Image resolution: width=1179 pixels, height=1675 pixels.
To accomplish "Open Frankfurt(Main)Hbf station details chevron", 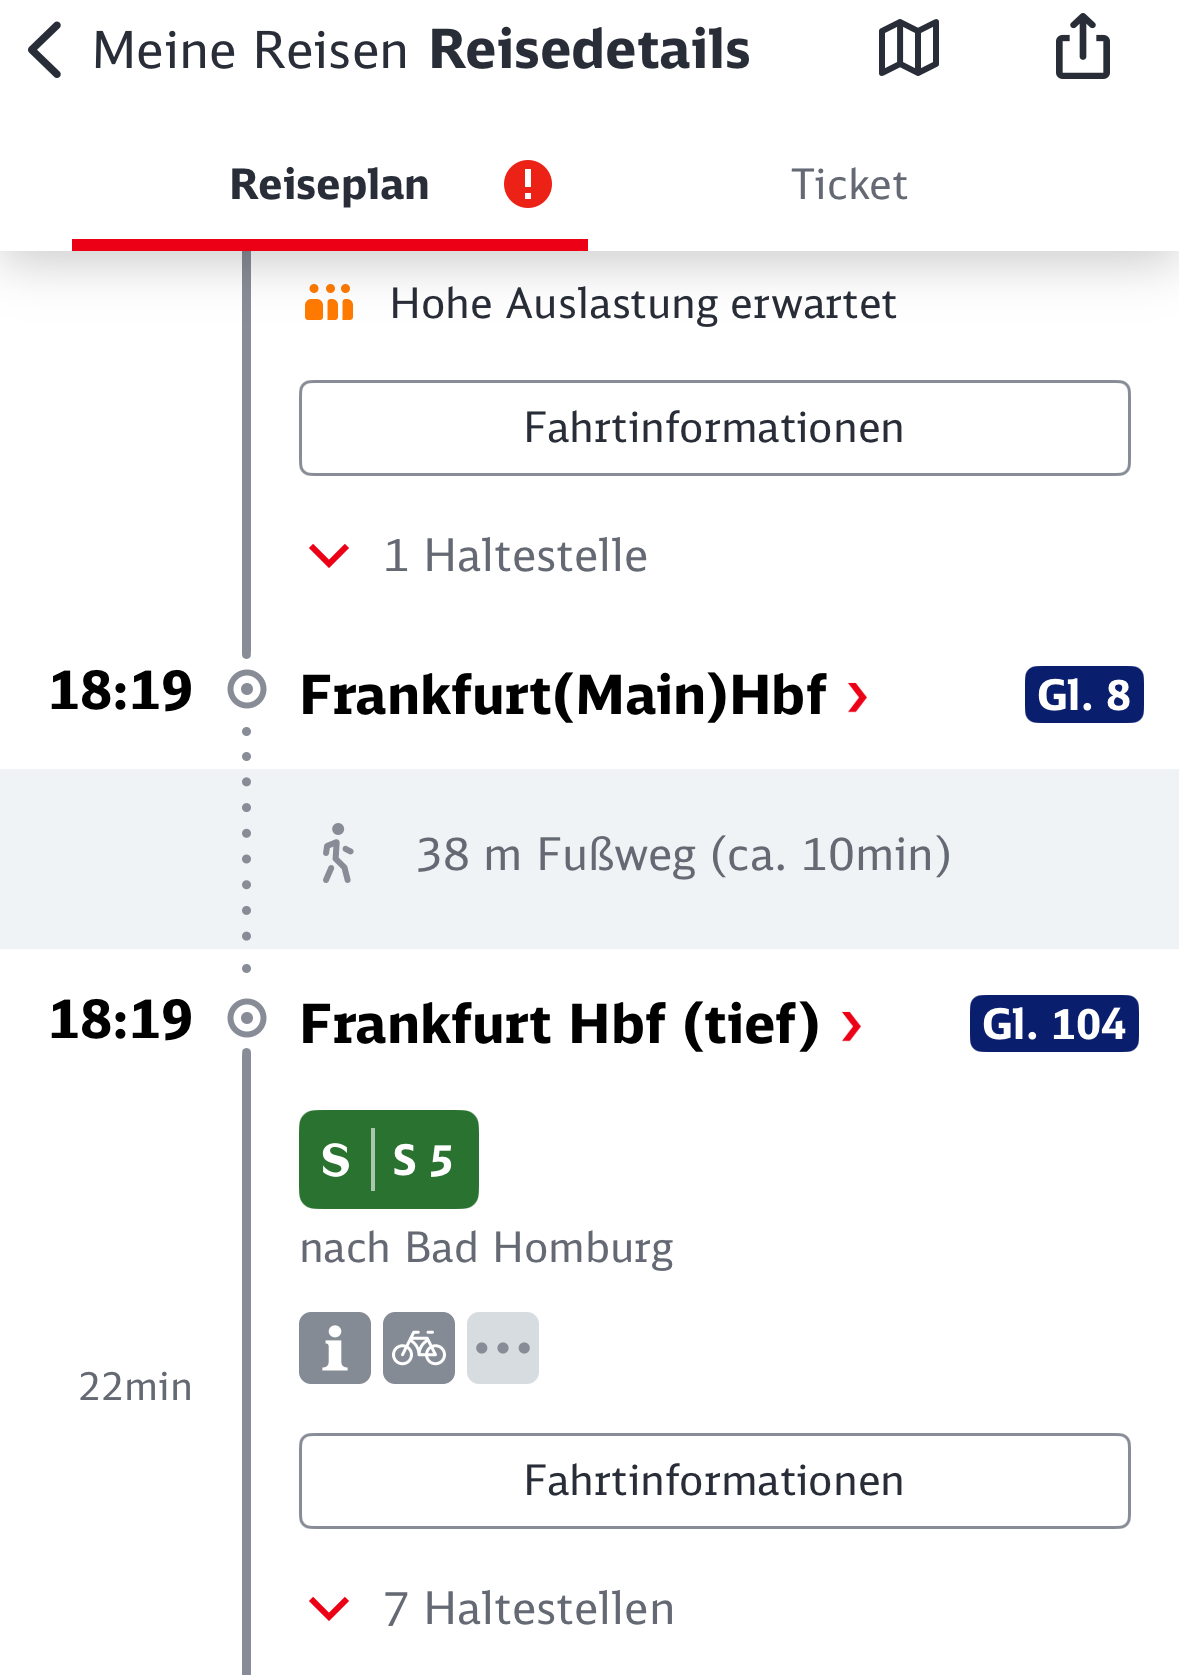I will click(x=857, y=696).
